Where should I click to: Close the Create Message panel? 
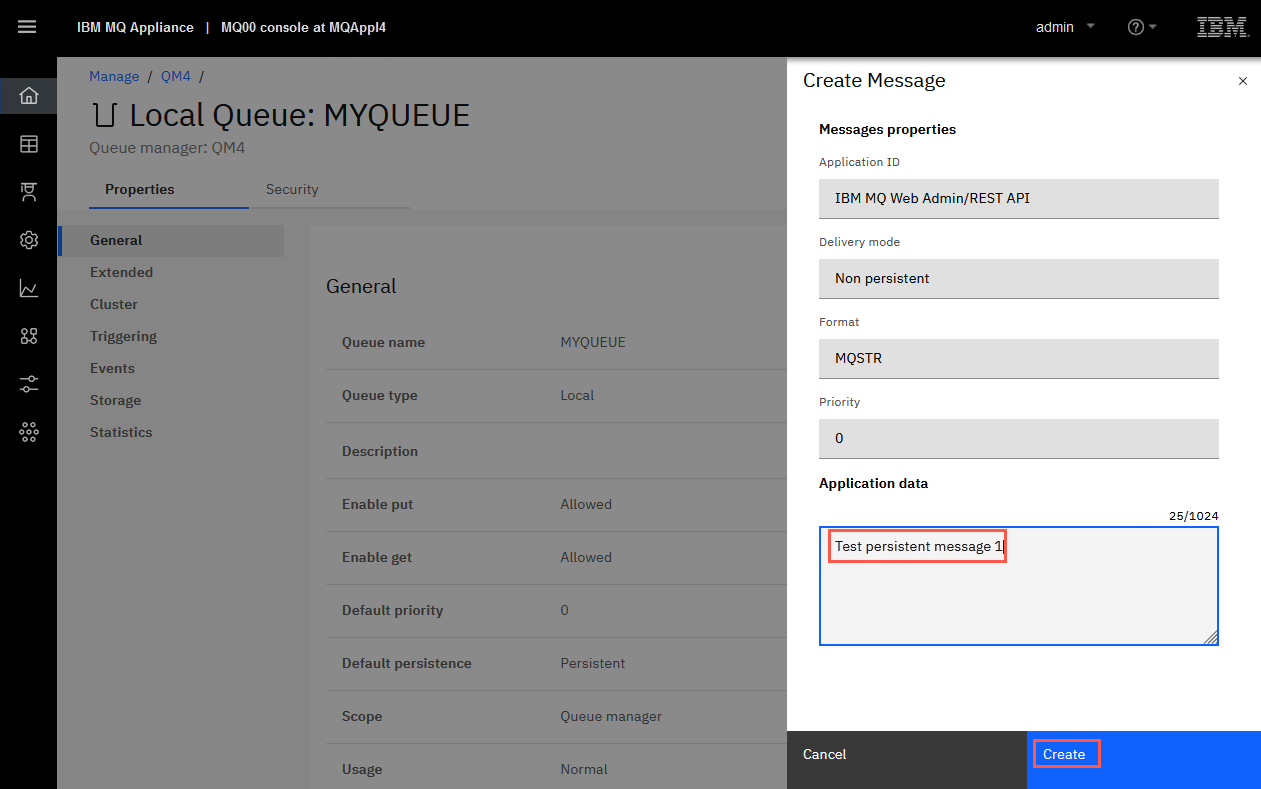(1243, 81)
